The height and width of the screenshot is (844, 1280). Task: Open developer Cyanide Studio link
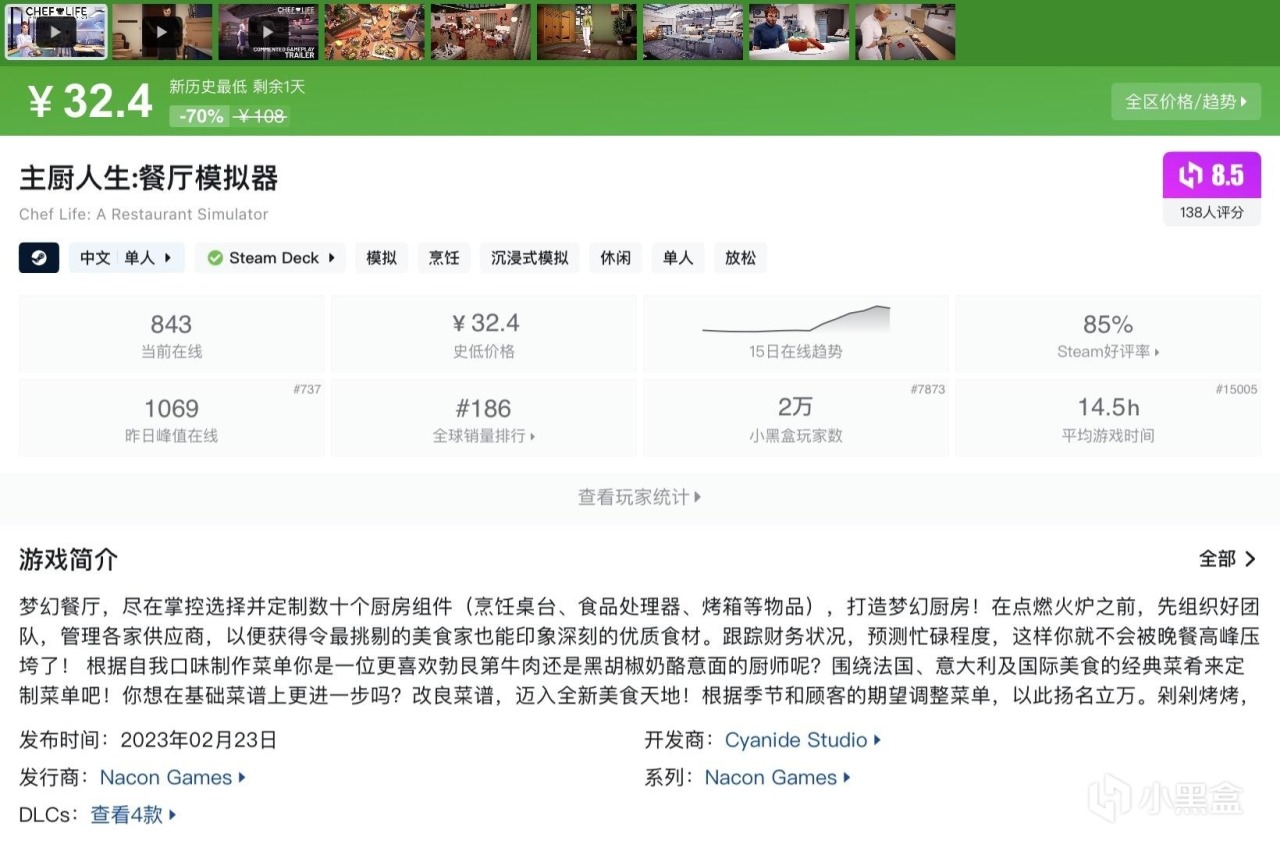click(803, 740)
